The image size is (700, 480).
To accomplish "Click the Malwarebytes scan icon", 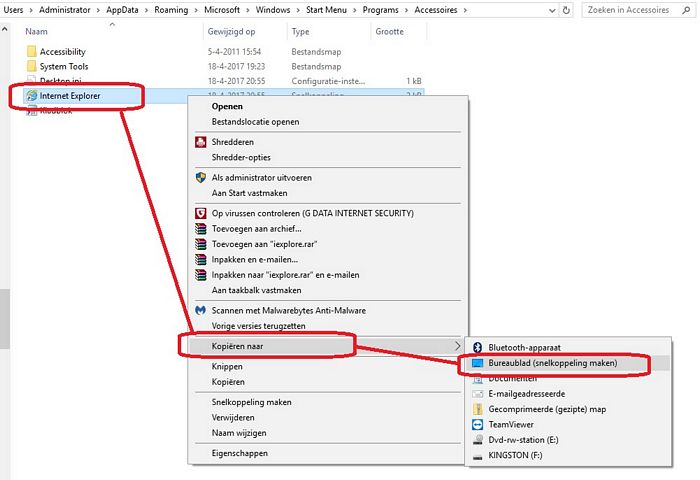I will click(201, 310).
